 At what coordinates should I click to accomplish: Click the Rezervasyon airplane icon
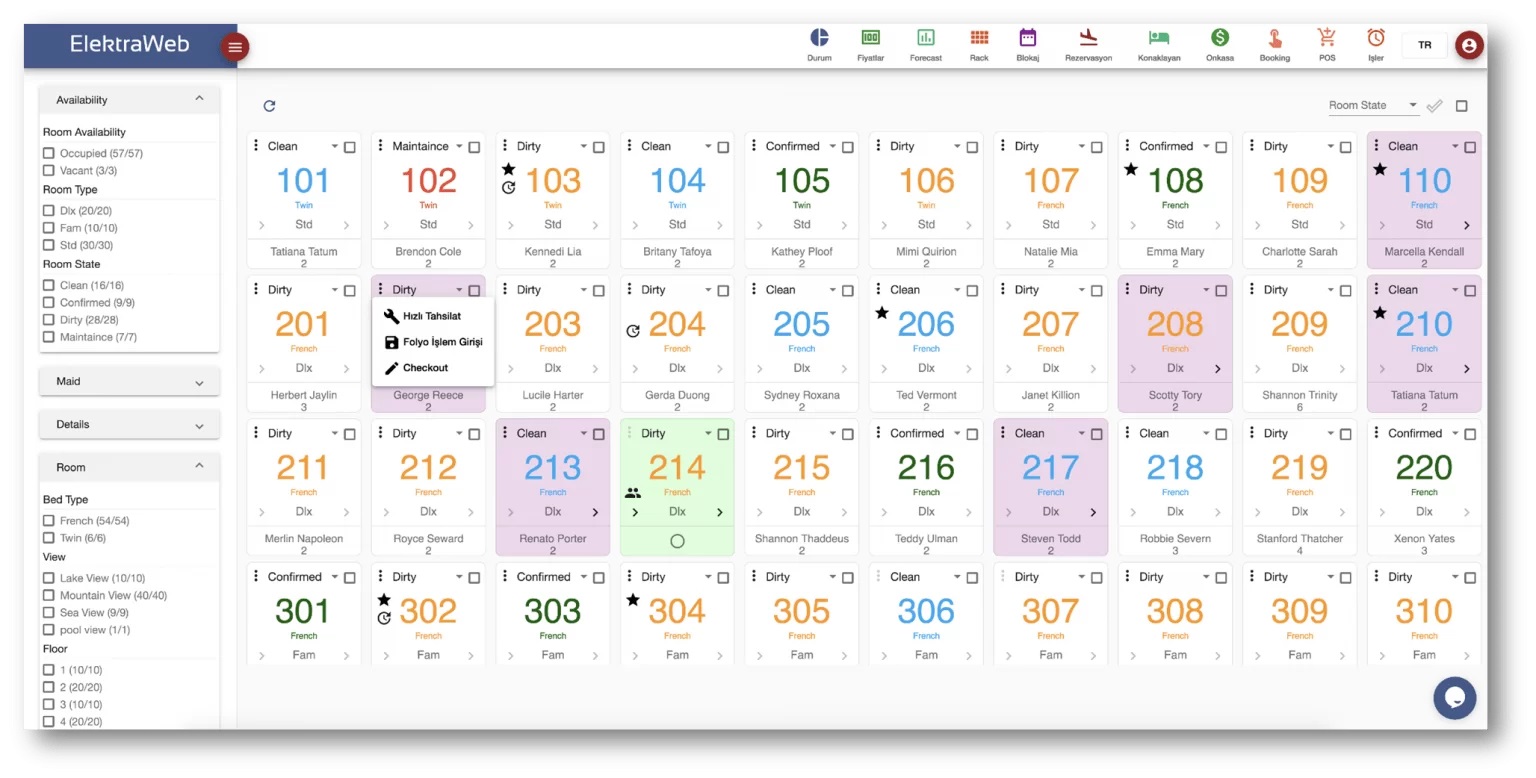(1088, 38)
